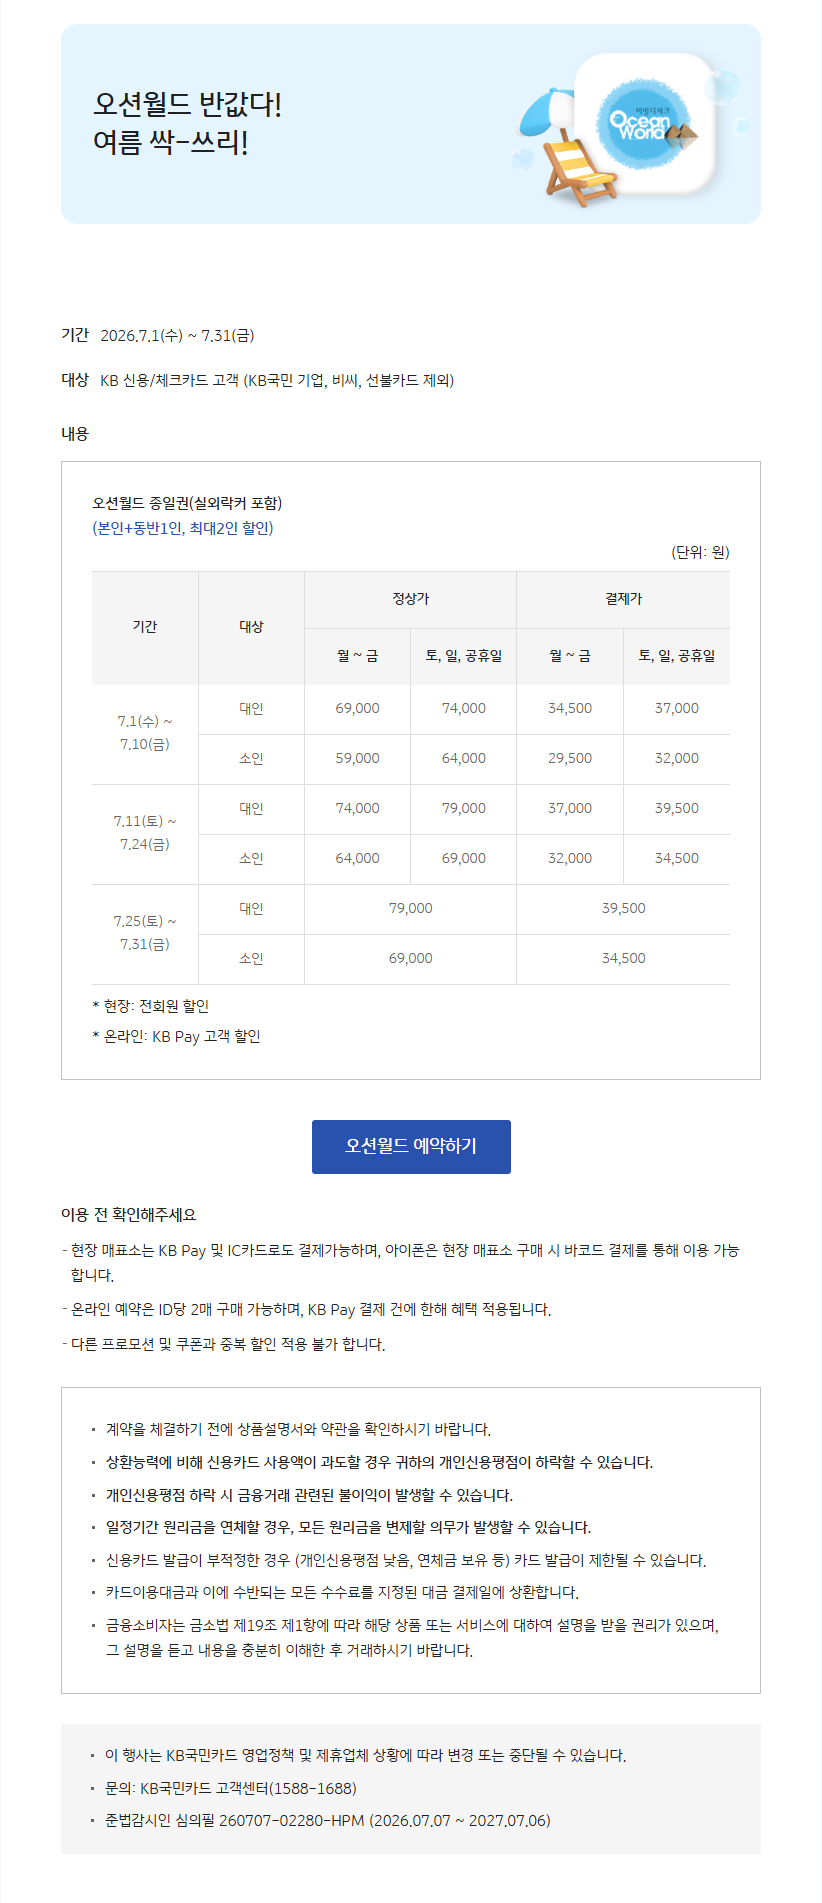The height and width of the screenshot is (1903, 822).
Task: Click the 이용 전 확인해주세요 heading
Action: [129, 1215]
